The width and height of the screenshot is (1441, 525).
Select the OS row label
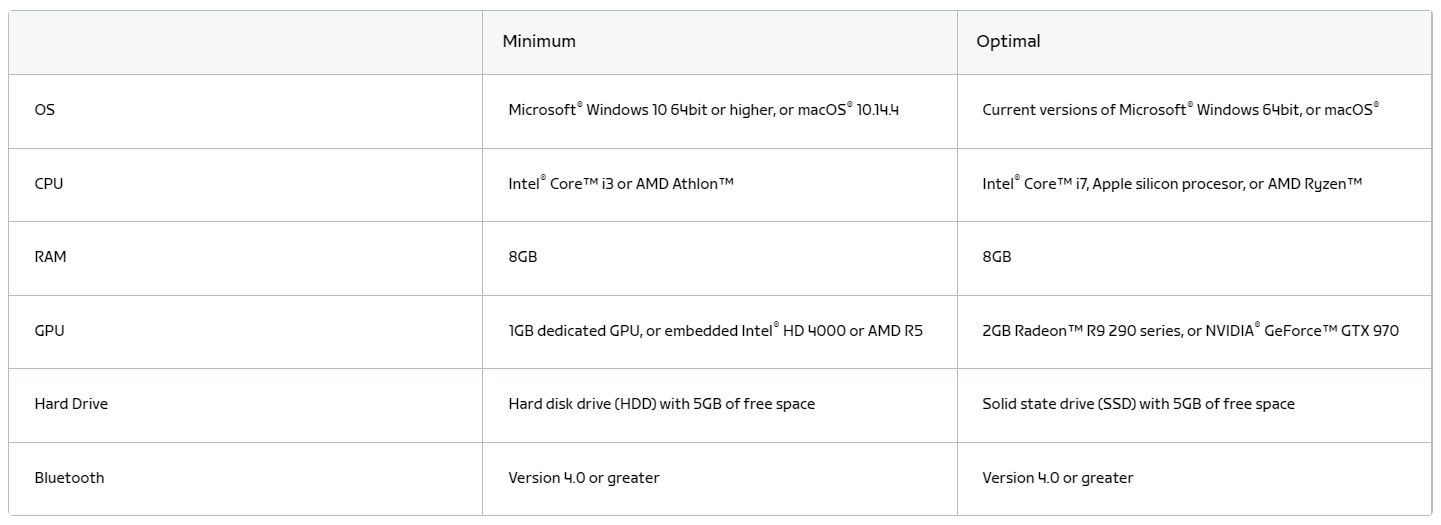coord(45,110)
